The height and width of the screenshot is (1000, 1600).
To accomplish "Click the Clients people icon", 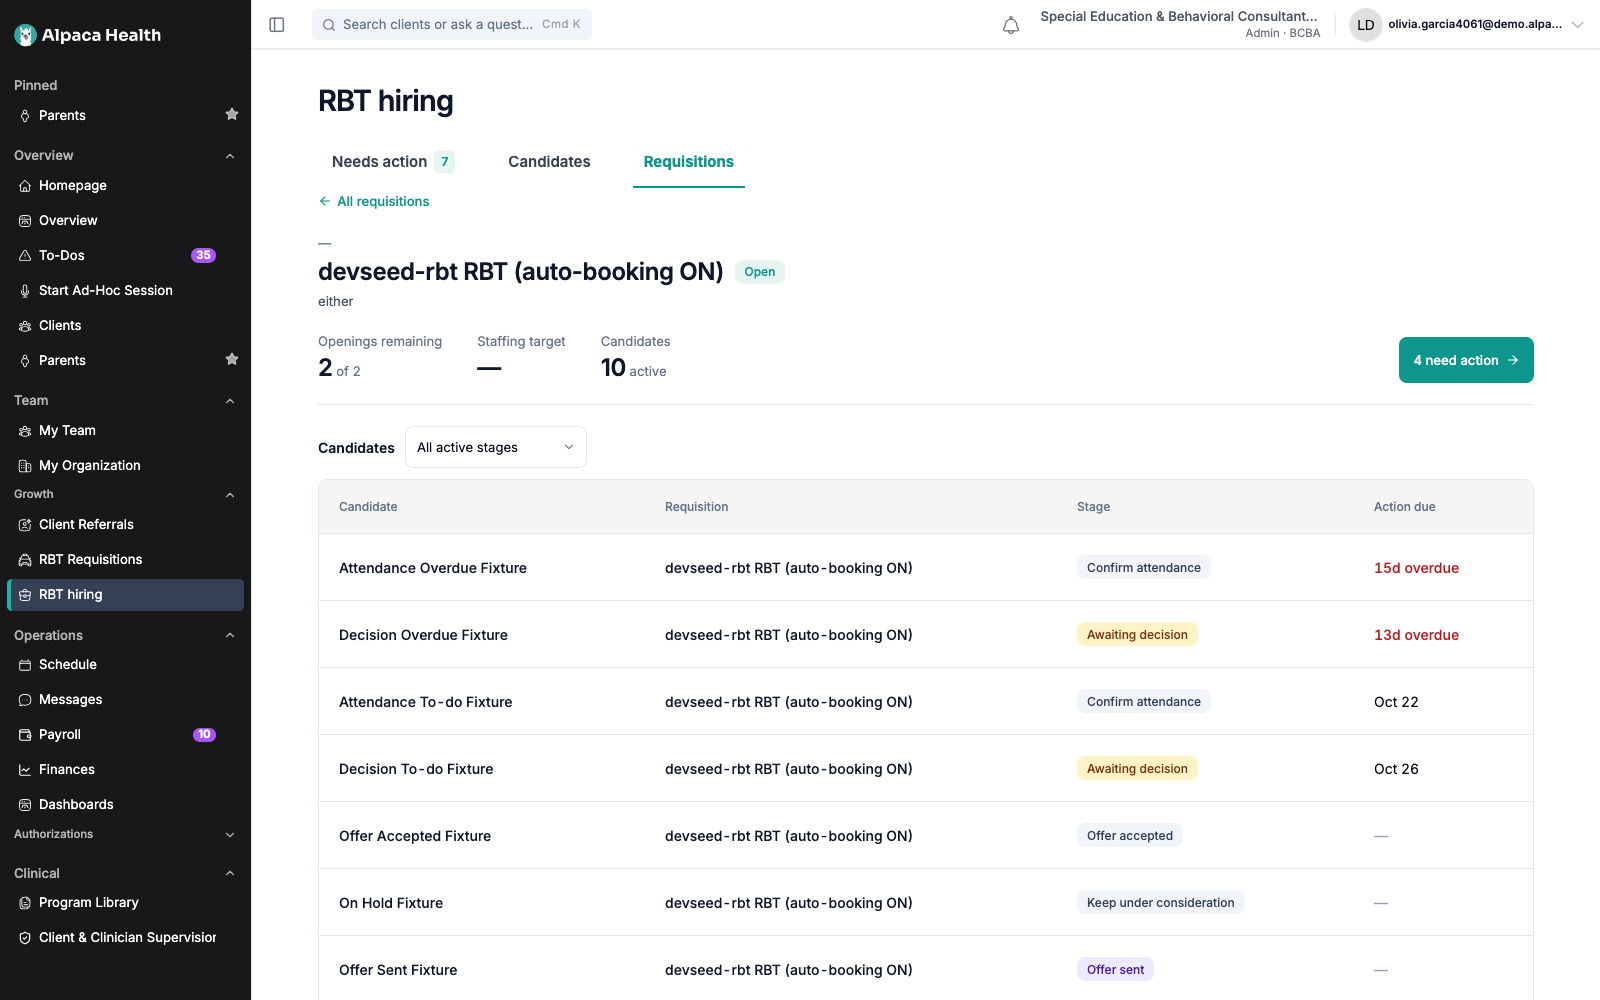I will (x=25, y=326).
